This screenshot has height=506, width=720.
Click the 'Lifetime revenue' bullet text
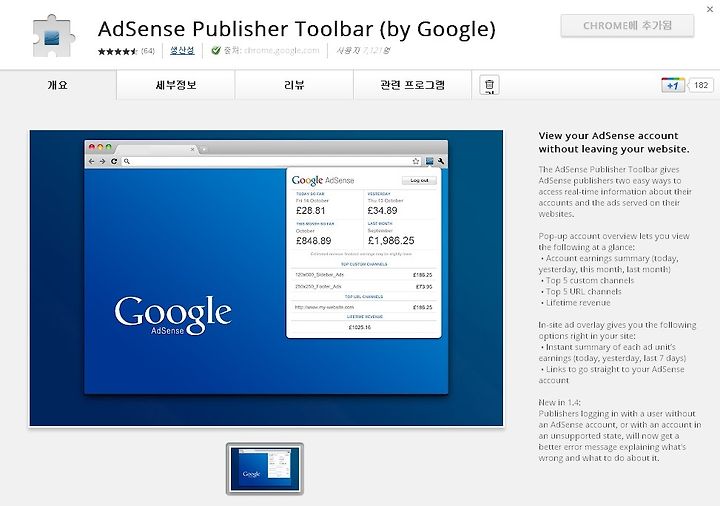(578, 303)
